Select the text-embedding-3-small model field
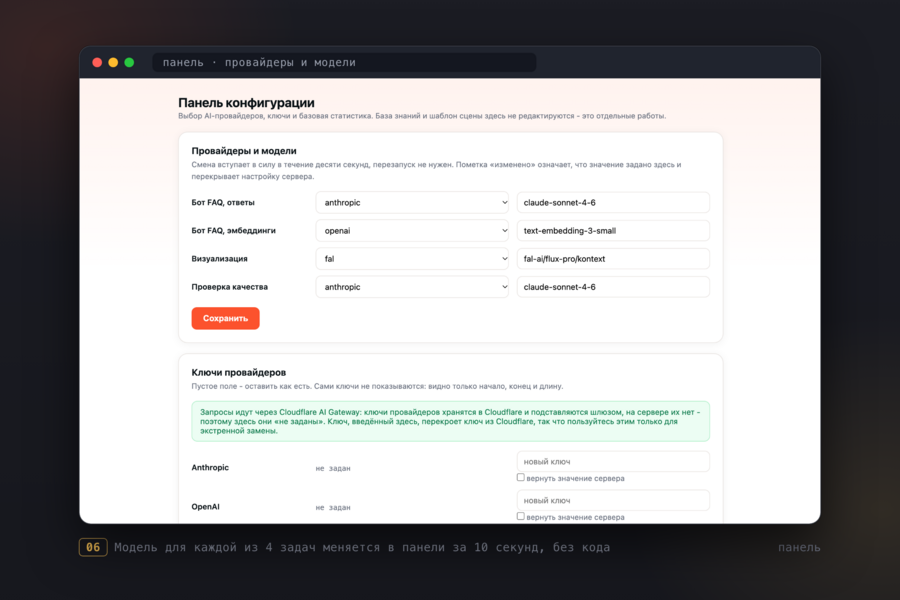Viewport: 900px width, 600px height. pos(613,231)
